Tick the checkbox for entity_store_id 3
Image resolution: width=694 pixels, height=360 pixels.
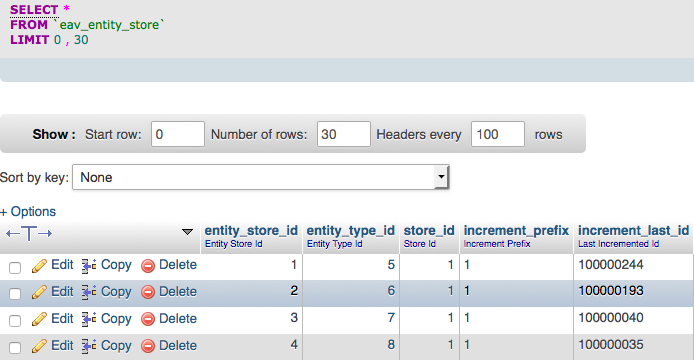pyautogui.click(x=15, y=321)
